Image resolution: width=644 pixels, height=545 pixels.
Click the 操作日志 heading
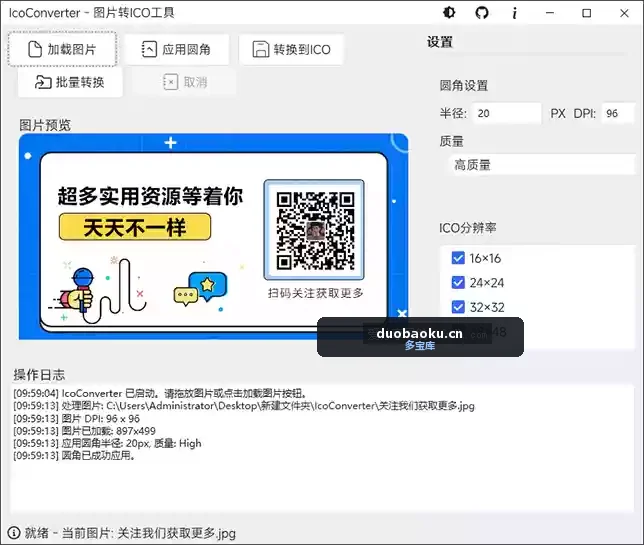[39, 375]
